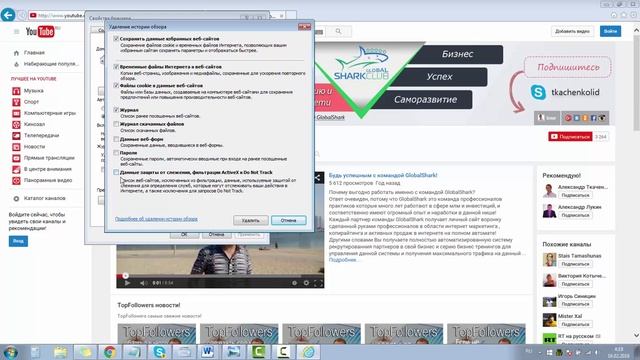This screenshot has width=640, height=360.
Task: Open Компьютерные игры category
Action: point(44,113)
